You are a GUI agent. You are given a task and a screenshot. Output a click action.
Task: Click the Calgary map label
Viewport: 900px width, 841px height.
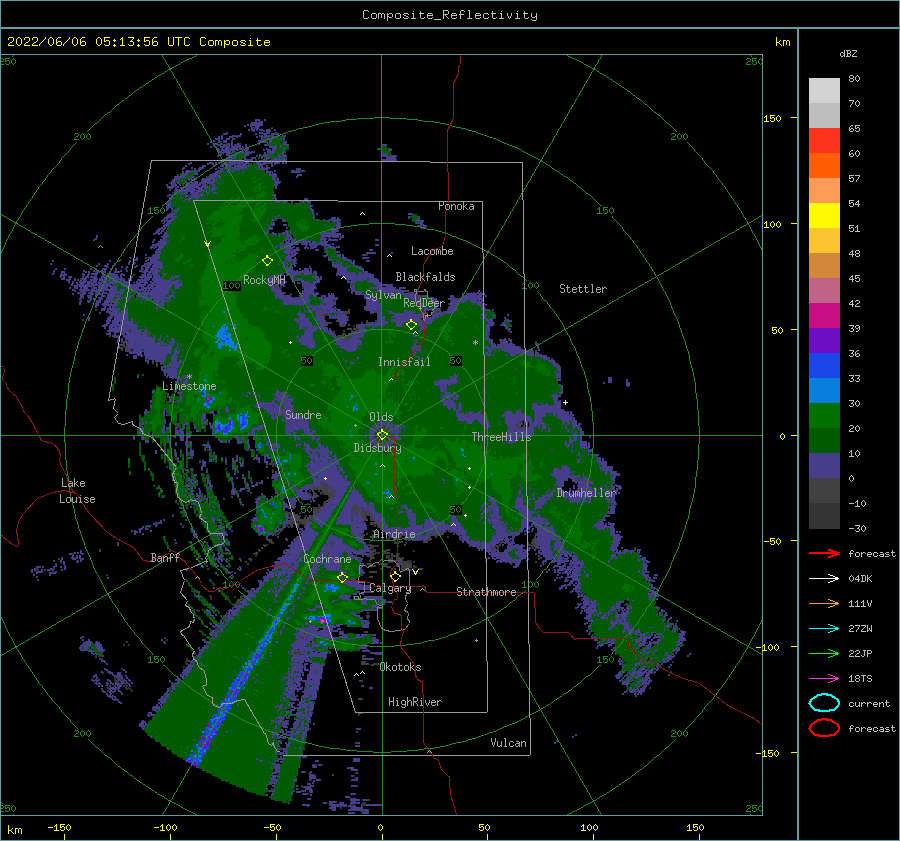(x=390, y=588)
